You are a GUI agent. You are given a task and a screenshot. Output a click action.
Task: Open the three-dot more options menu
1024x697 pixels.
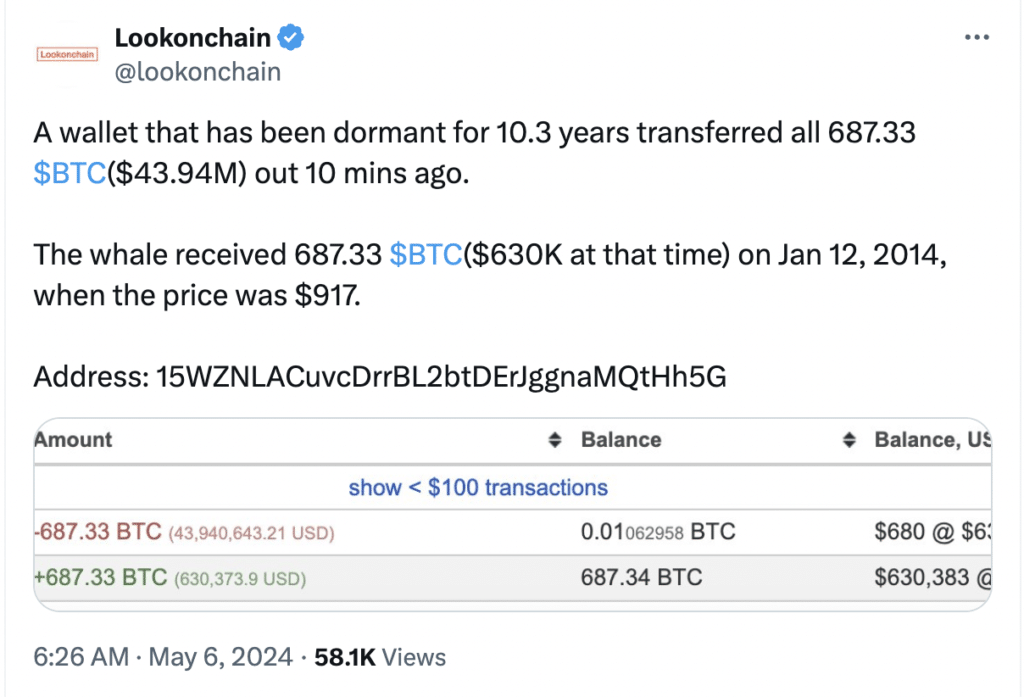click(x=976, y=38)
